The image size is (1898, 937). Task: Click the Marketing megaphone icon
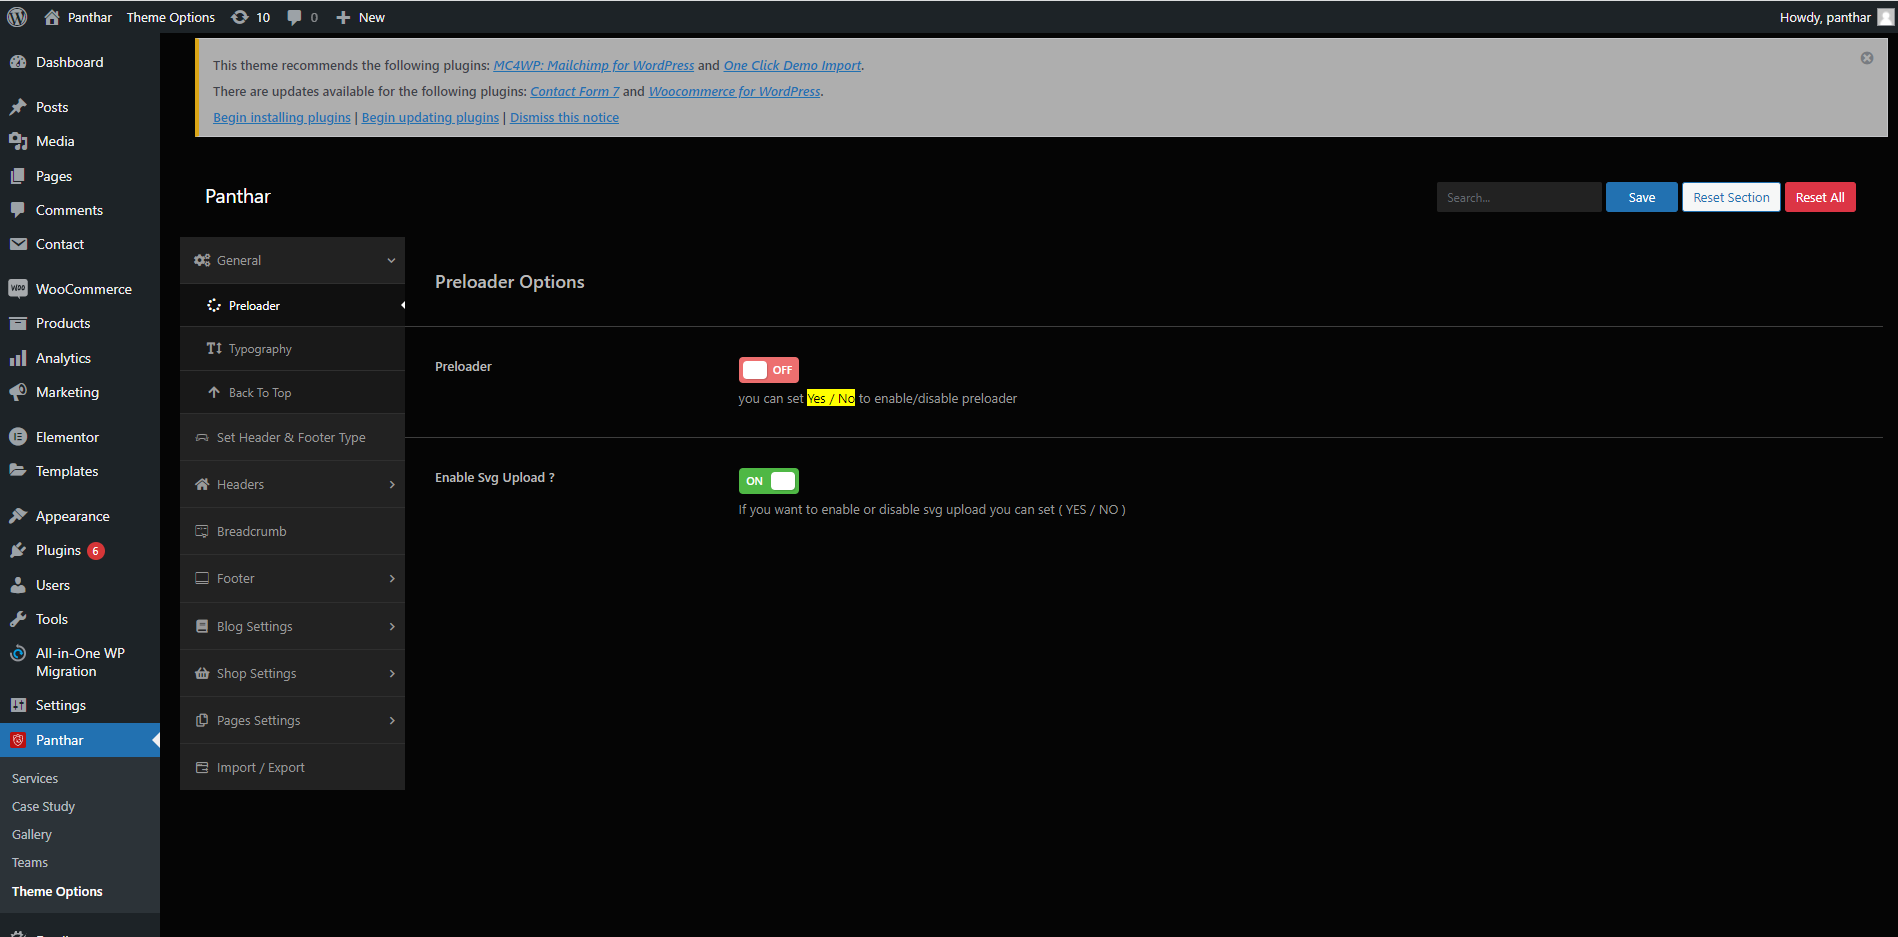pos(18,392)
